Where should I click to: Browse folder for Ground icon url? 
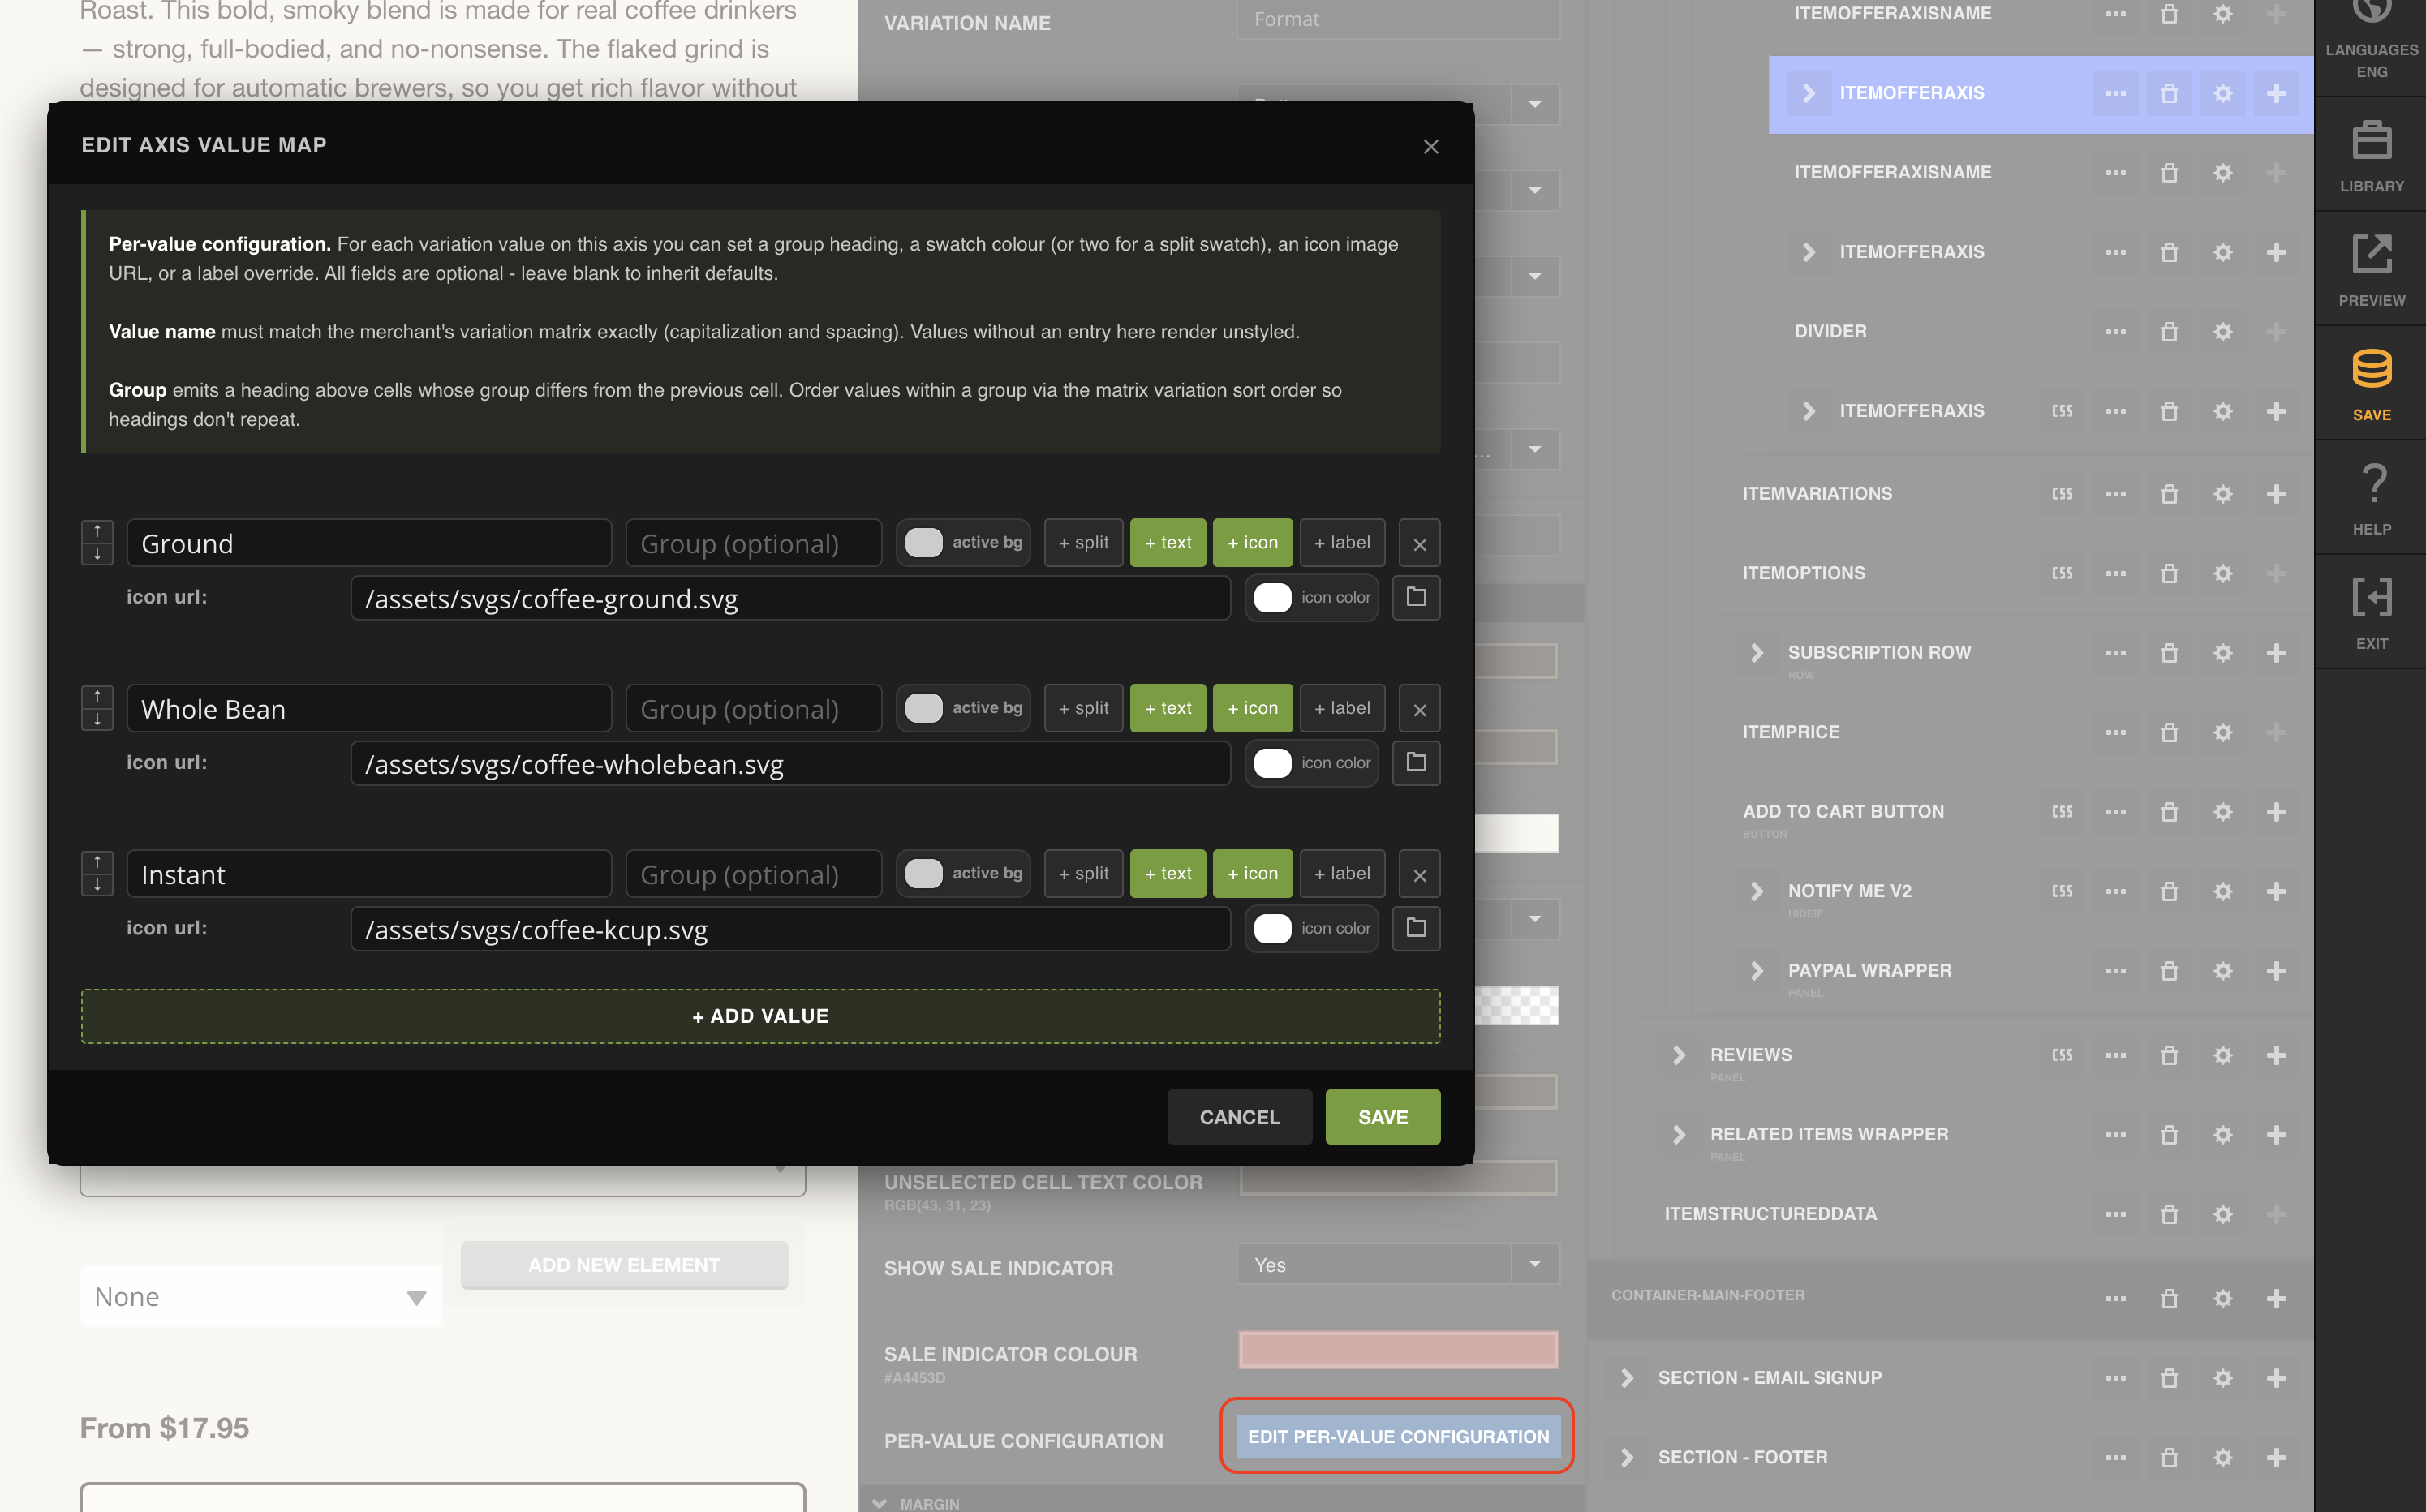click(1416, 597)
